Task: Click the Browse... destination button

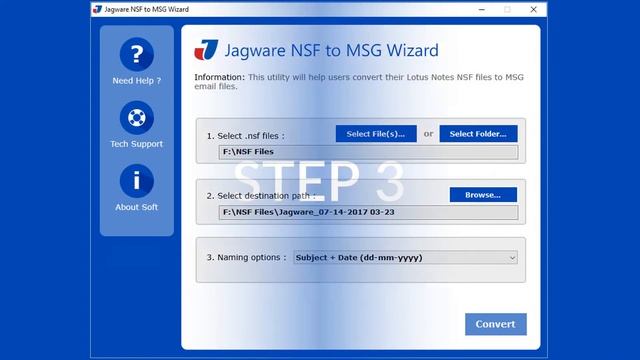Action: click(x=483, y=195)
